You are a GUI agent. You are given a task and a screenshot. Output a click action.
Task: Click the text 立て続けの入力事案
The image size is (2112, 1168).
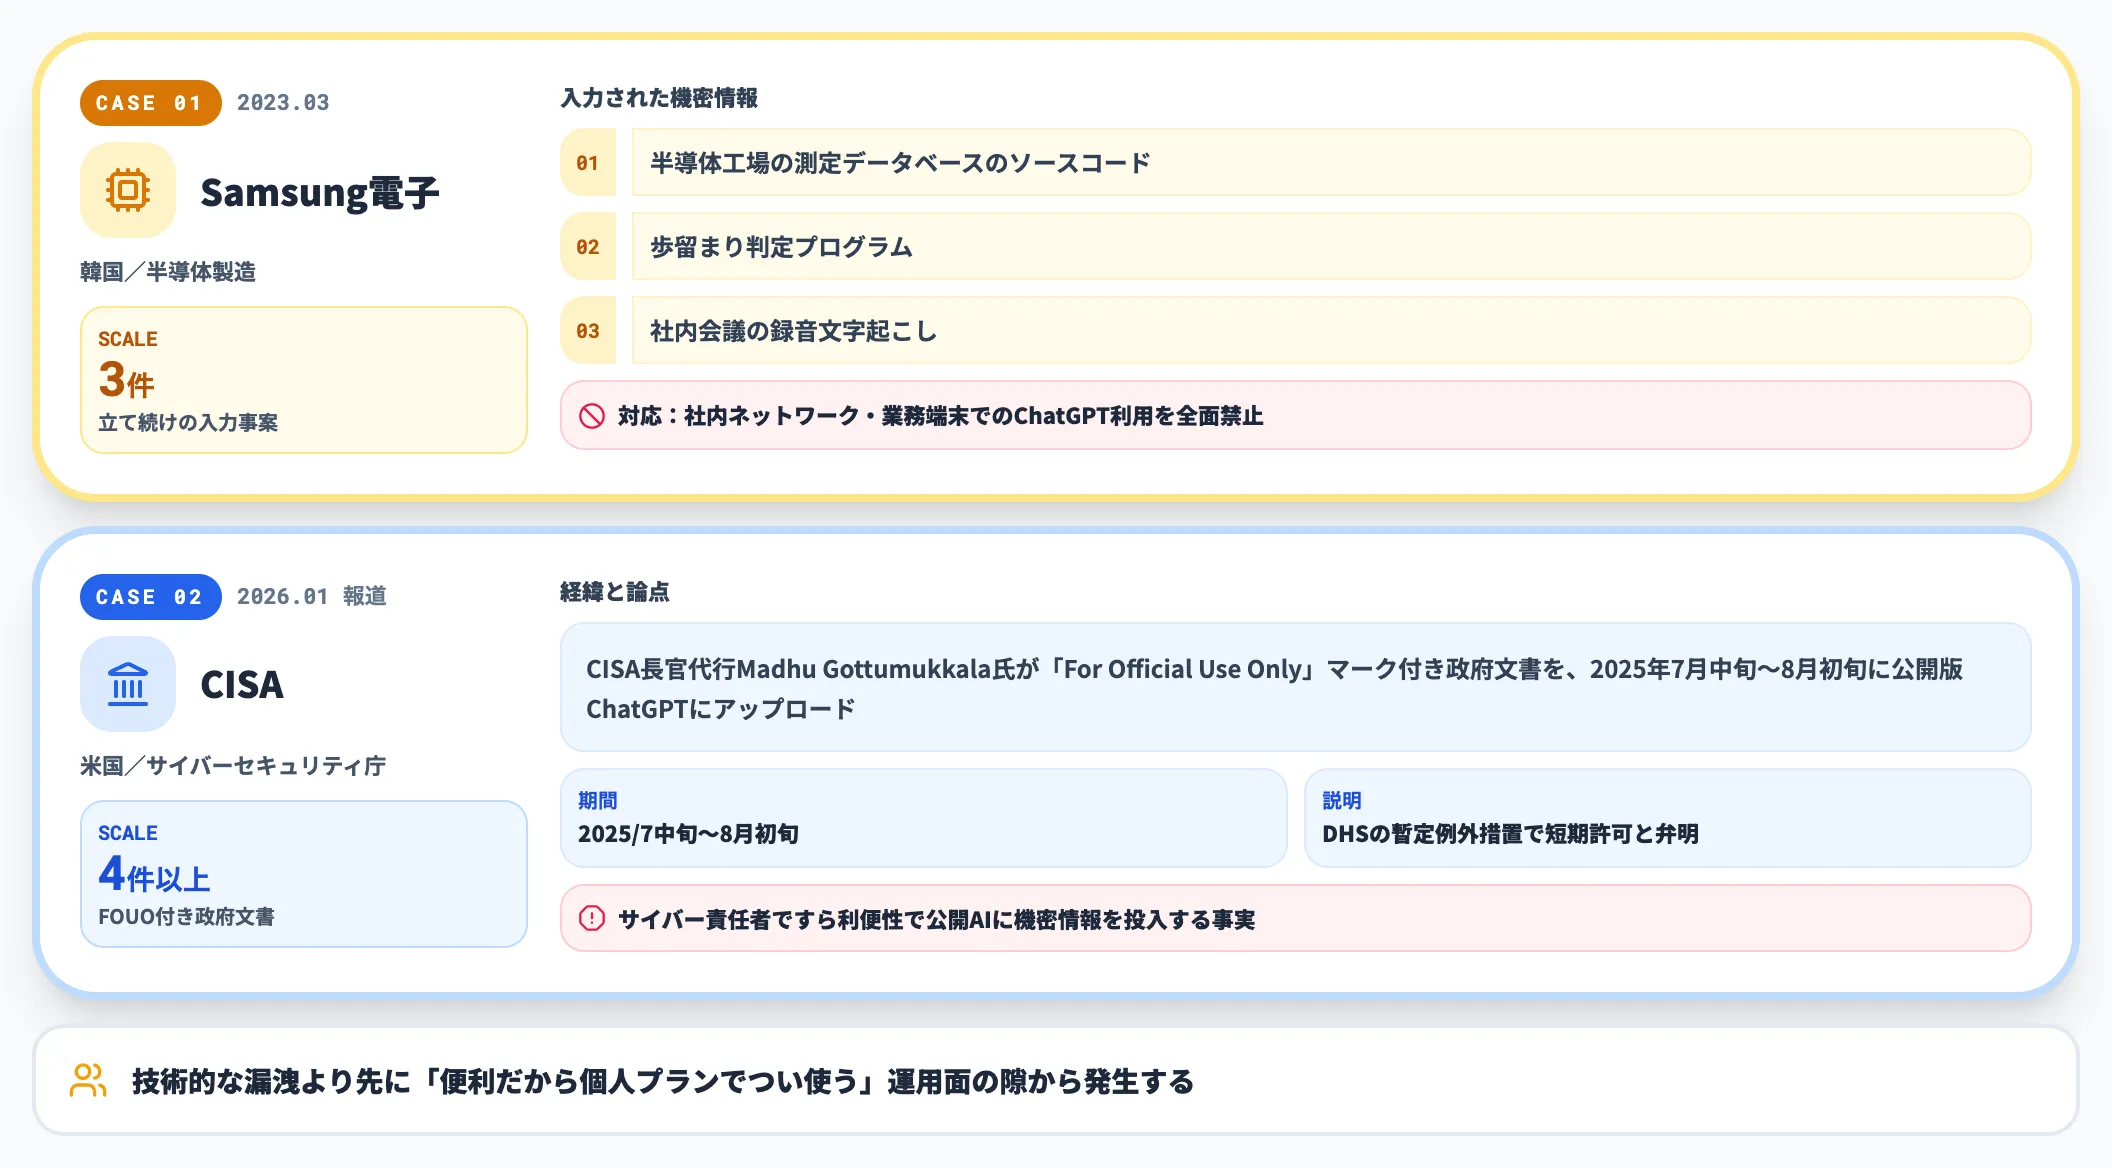click(188, 423)
